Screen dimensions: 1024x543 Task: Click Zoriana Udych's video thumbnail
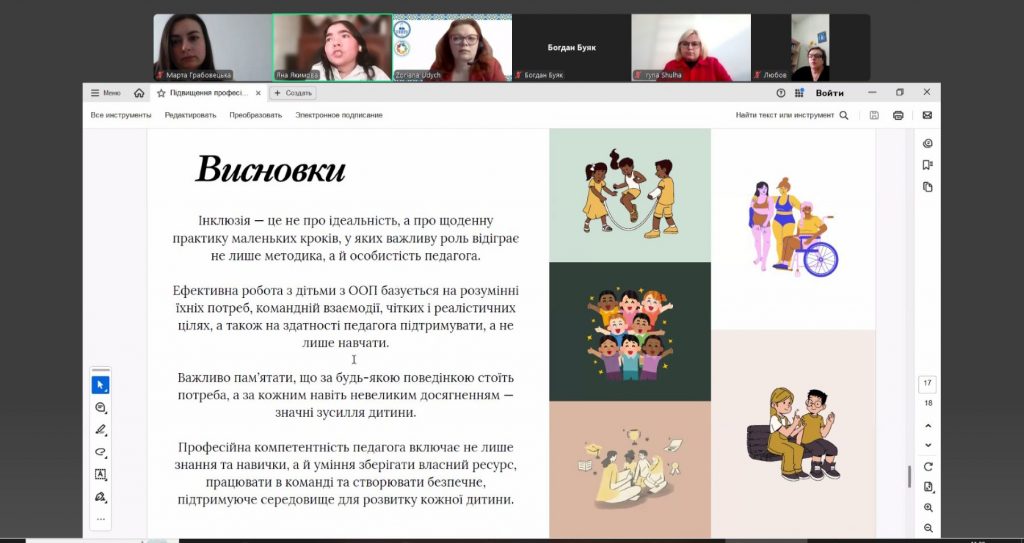pos(451,47)
